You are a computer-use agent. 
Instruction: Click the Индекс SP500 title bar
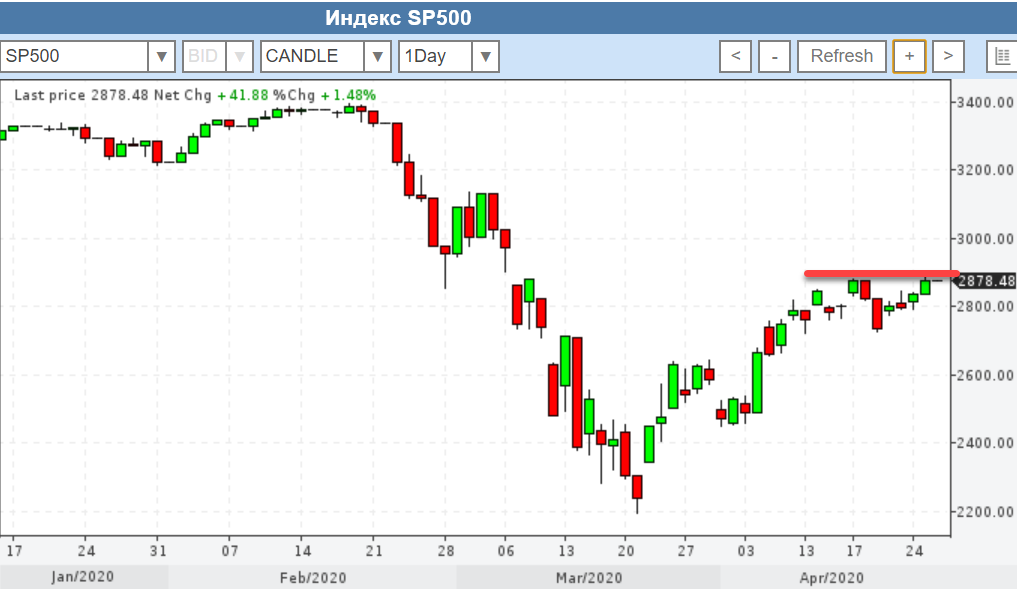coord(398,18)
